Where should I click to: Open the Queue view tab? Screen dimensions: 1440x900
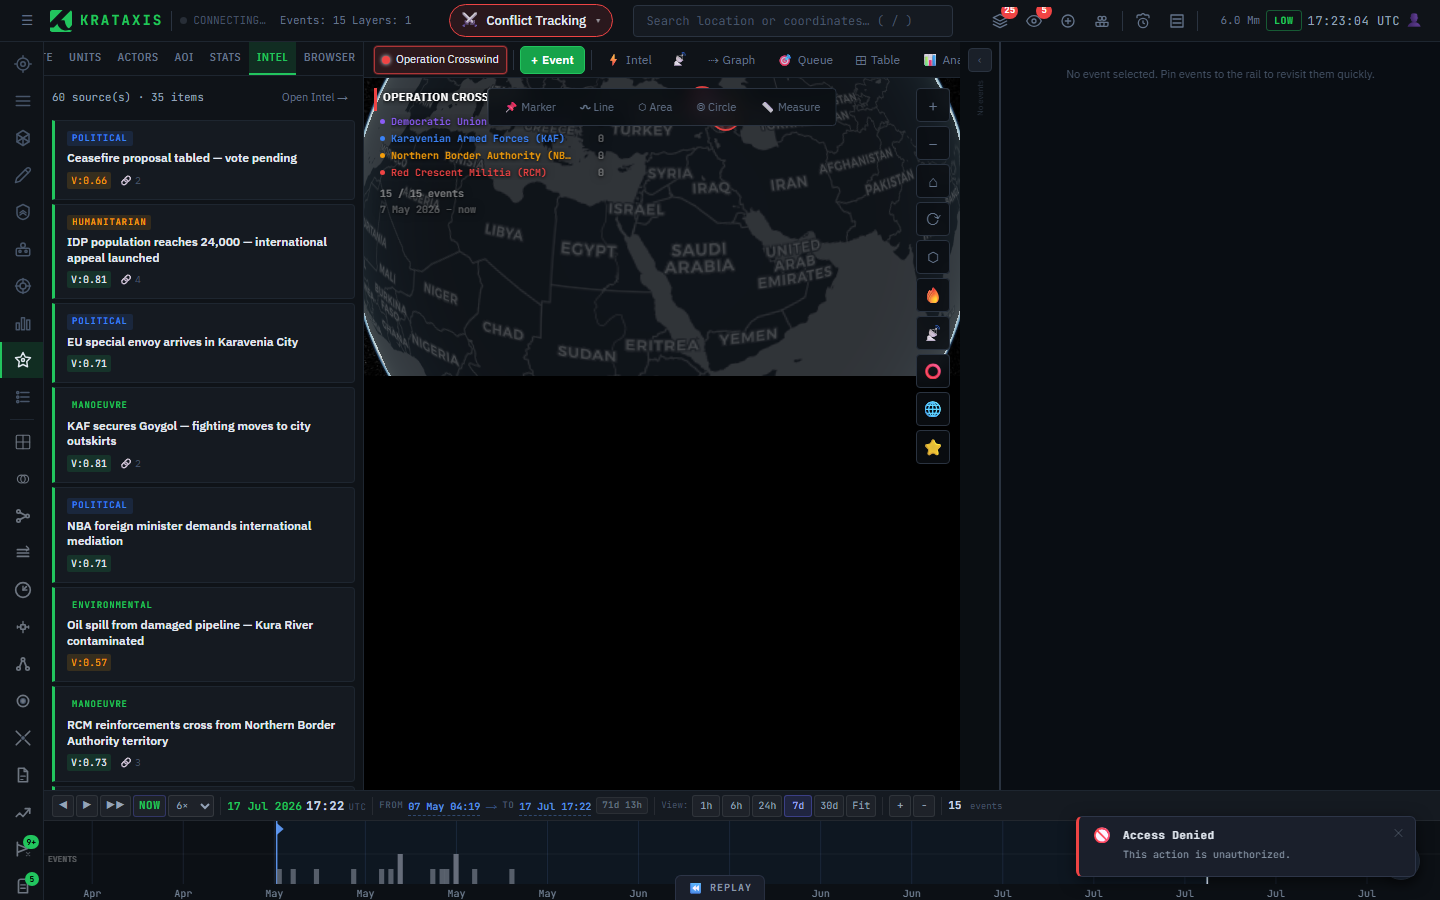[806, 60]
